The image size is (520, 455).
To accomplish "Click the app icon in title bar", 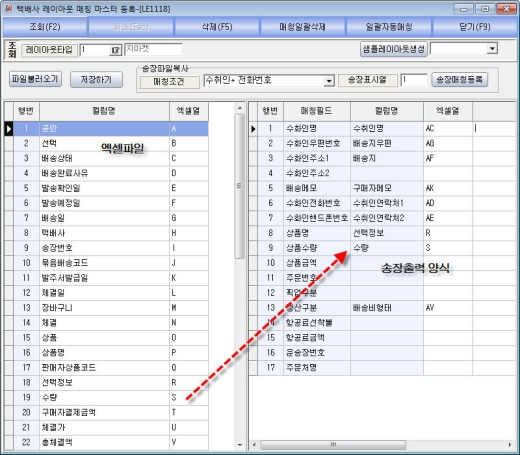I will pyautogui.click(x=9, y=8).
